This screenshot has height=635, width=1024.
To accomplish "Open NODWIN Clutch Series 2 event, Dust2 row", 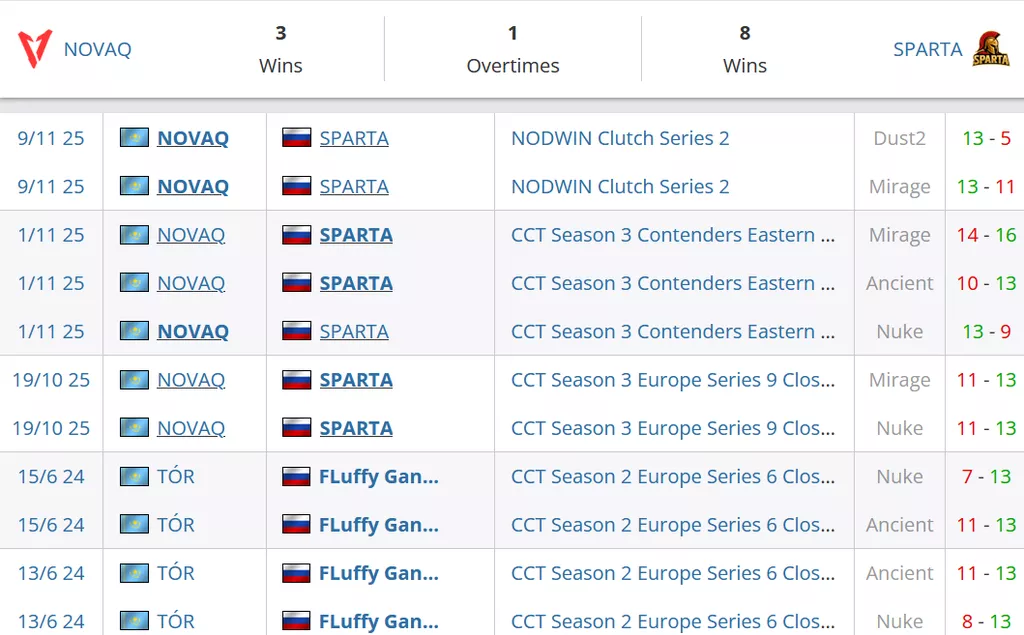I will 620,138.
